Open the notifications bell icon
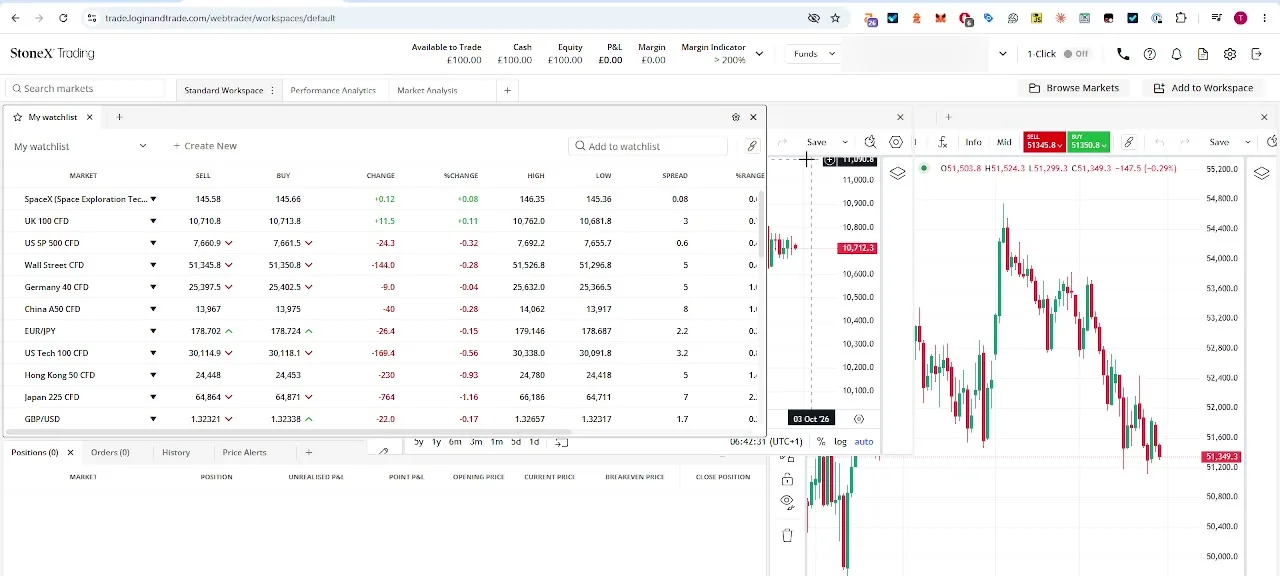Screen dimensions: 1280x576 point(1177,54)
